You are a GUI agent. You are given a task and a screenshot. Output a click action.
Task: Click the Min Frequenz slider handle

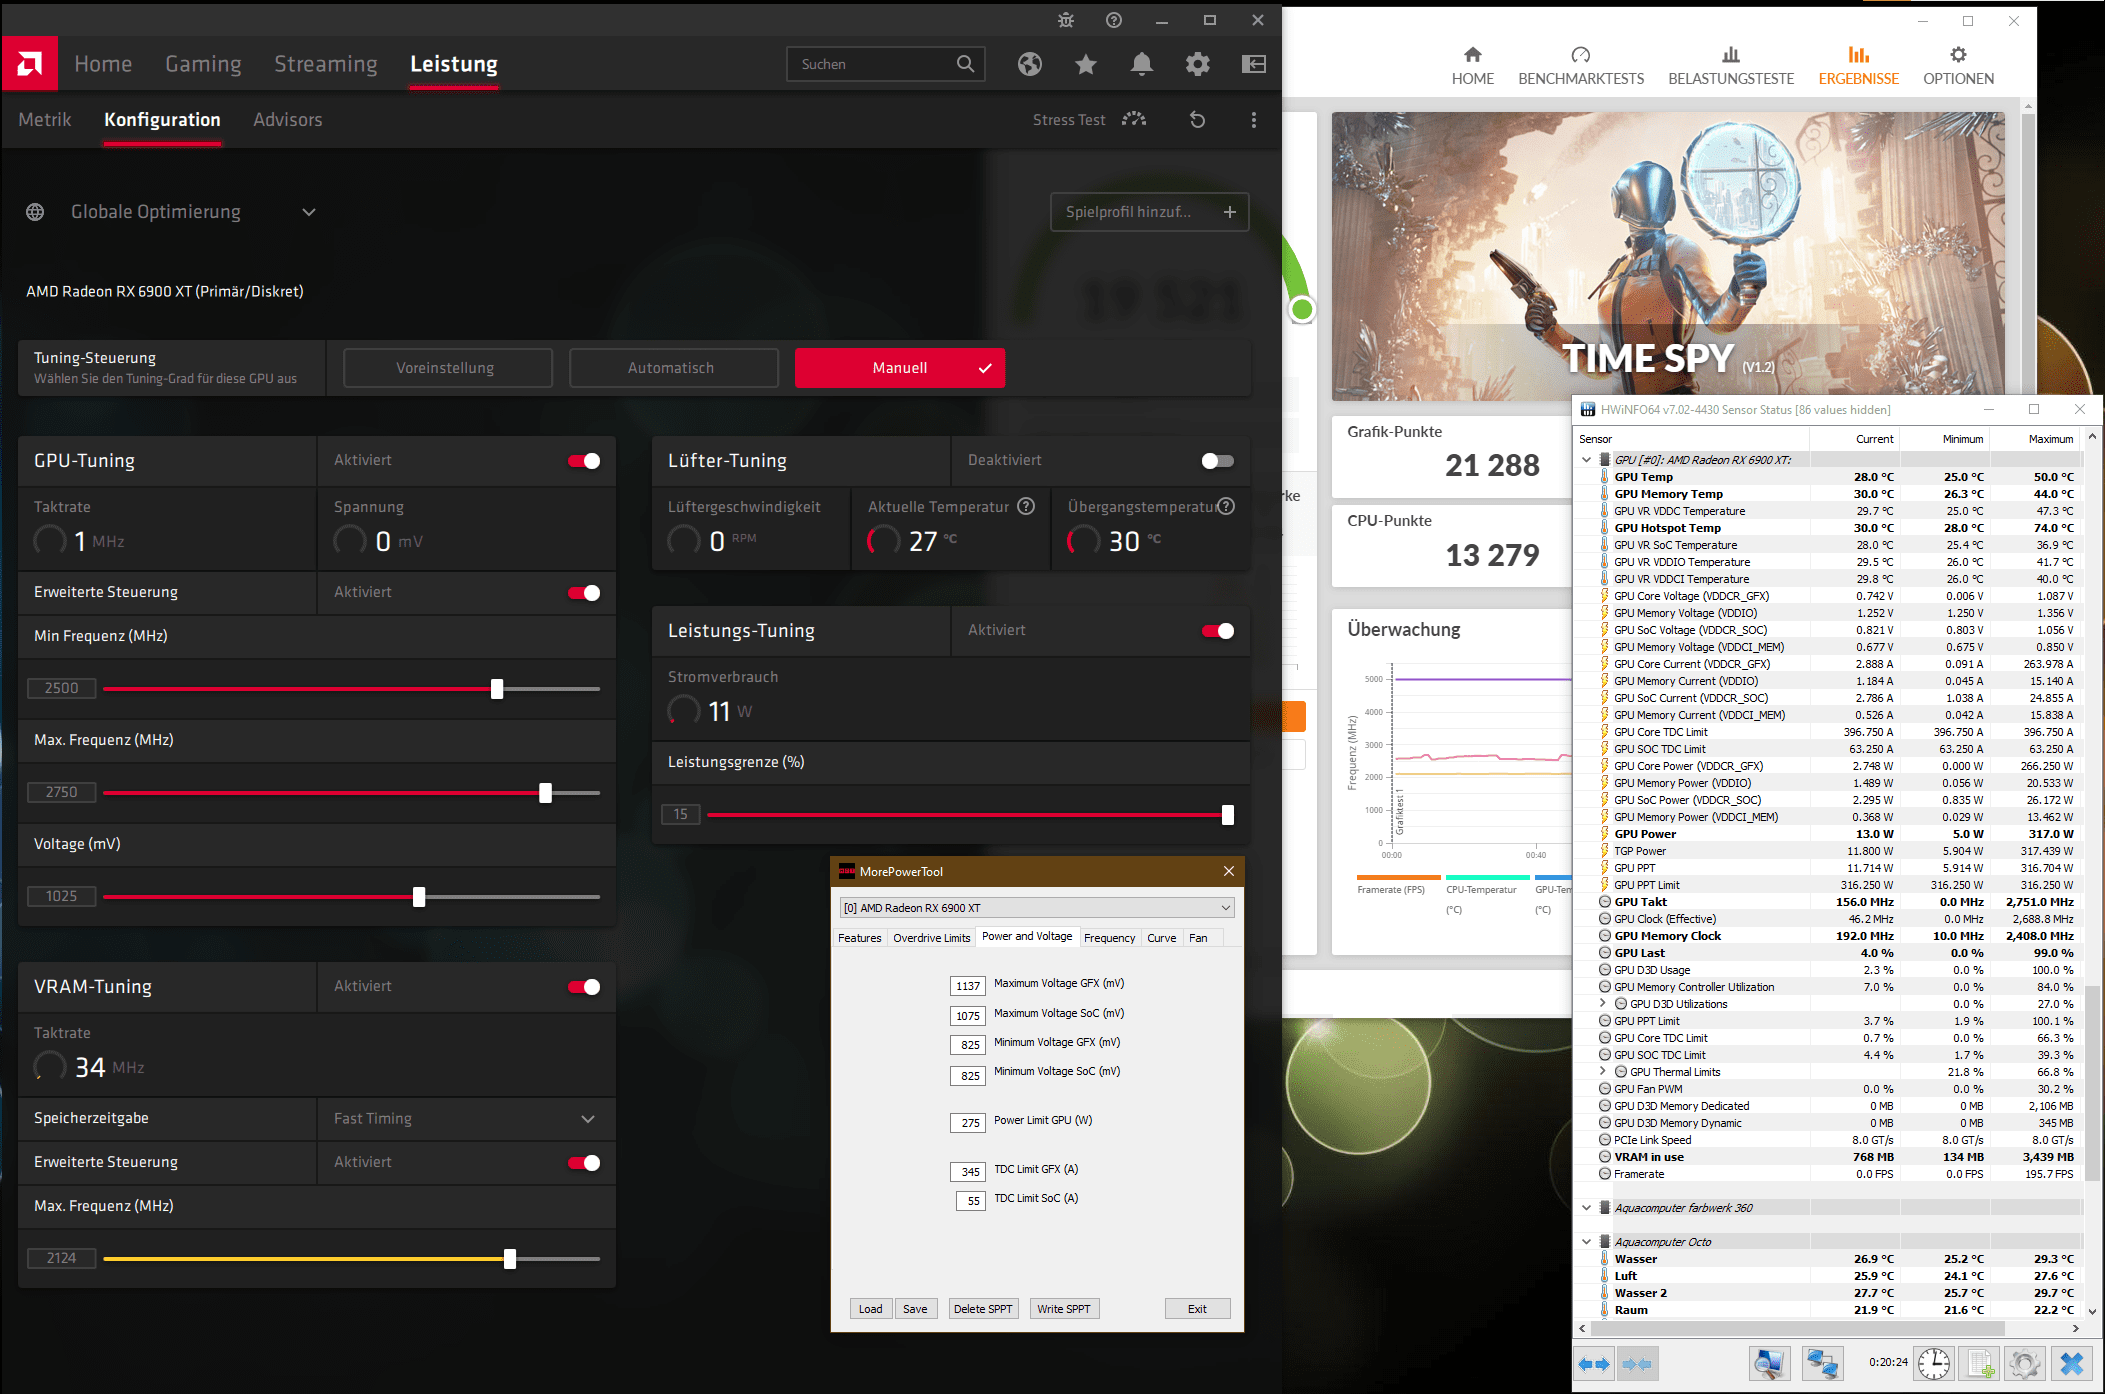coord(497,689)
